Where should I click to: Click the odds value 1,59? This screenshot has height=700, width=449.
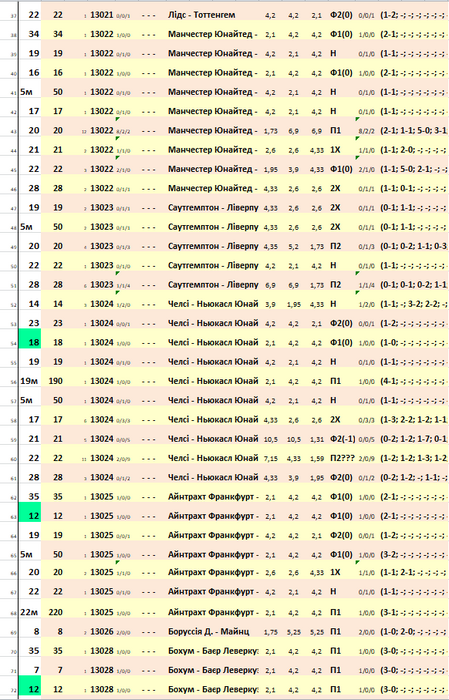point(316,458)
